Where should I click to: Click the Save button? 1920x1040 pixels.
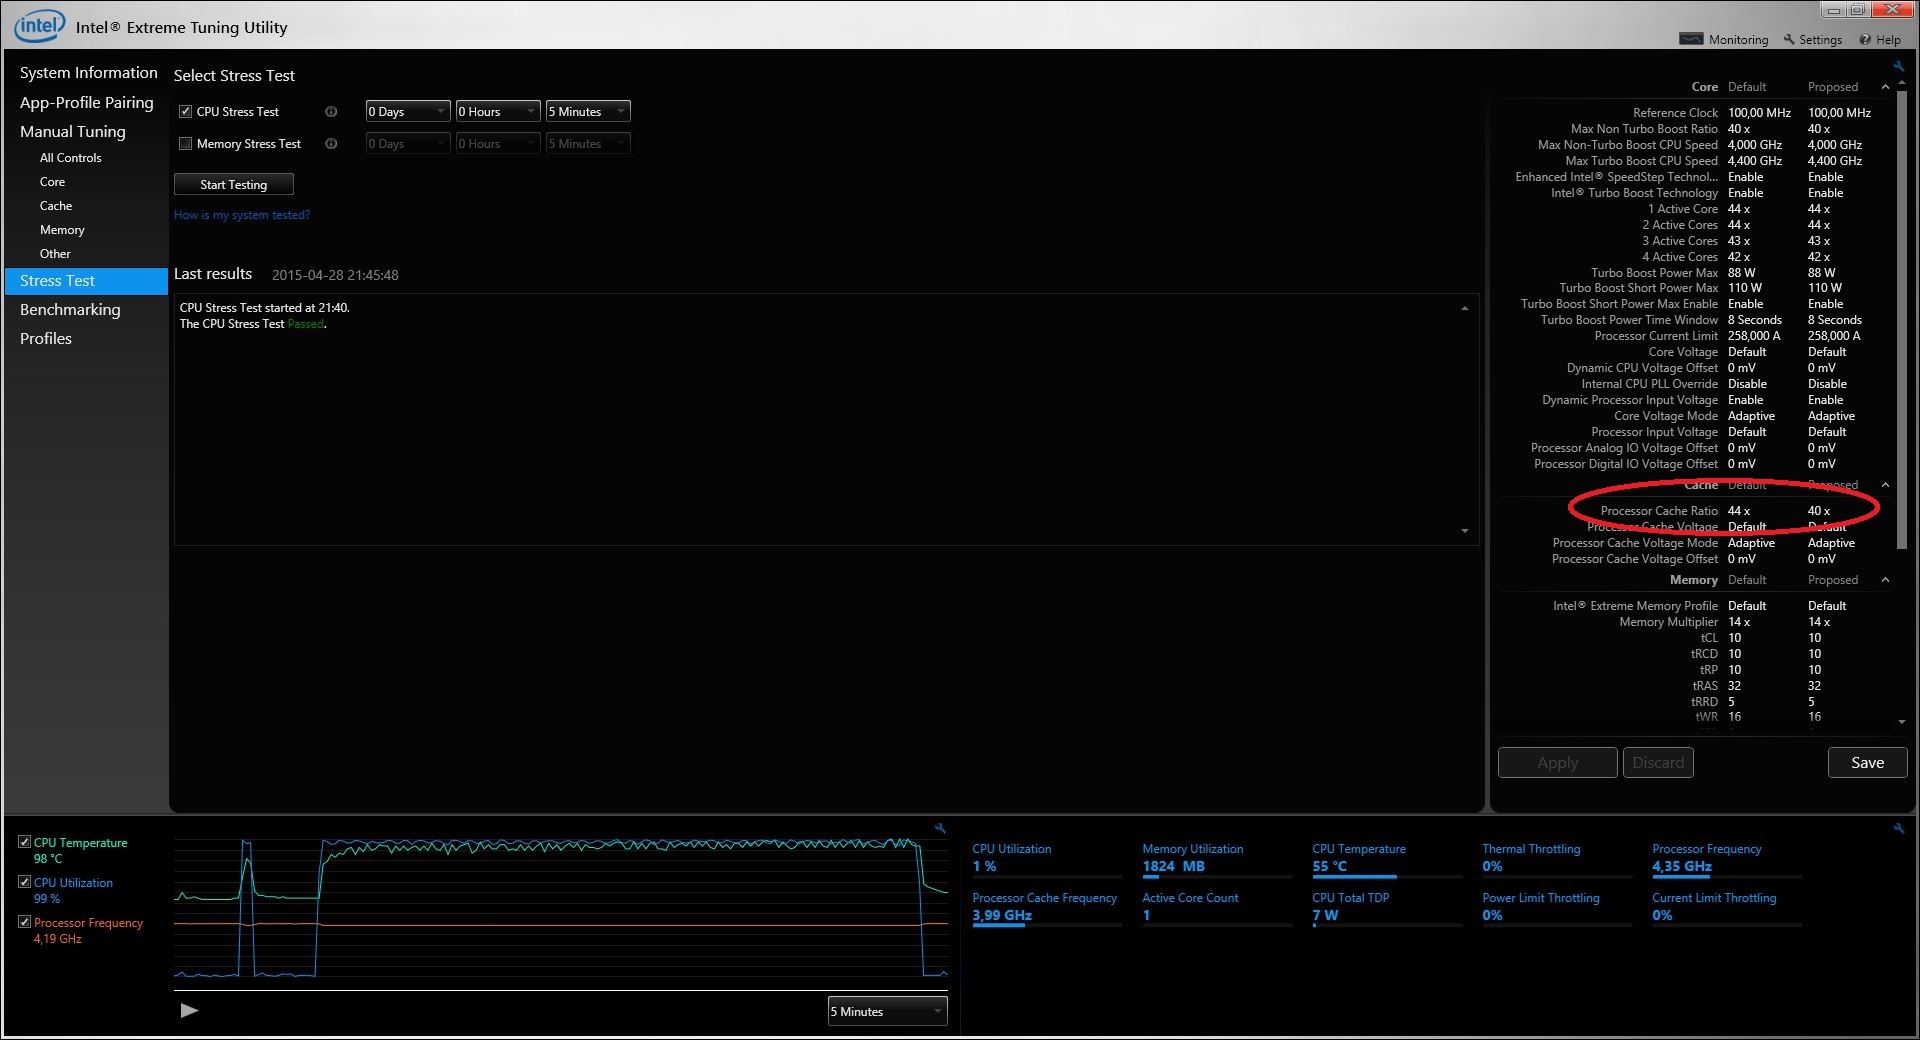pos(1867,762)
